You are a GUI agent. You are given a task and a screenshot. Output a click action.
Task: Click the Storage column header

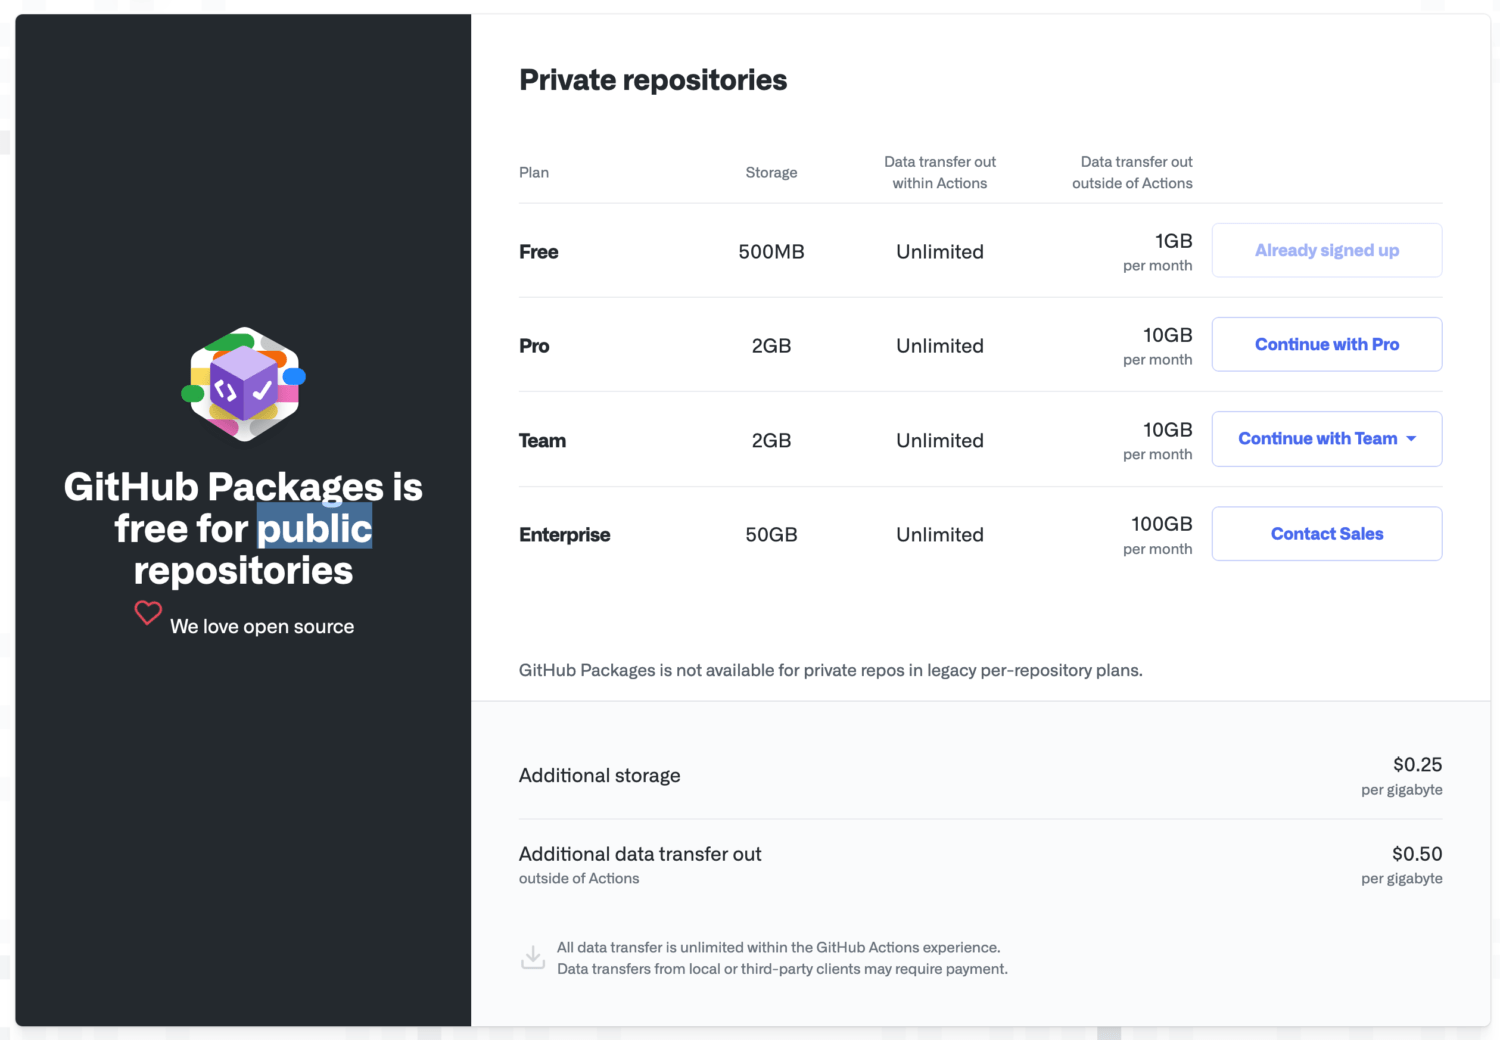(771, 173)
